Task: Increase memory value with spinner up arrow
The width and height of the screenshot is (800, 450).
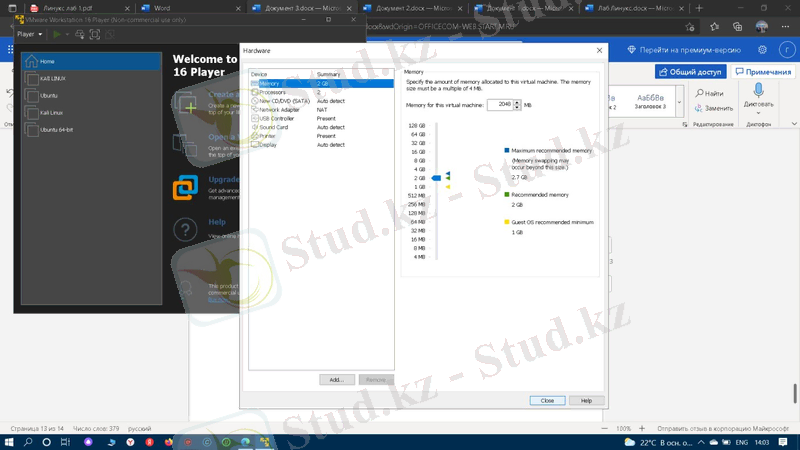Action: coord(517,102)
